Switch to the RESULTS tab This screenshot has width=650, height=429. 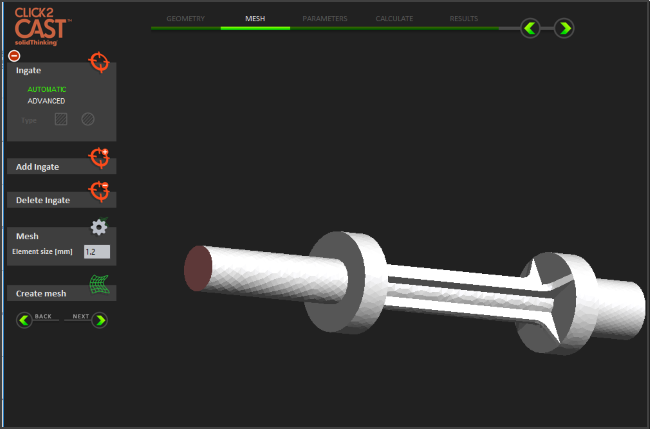pos(464,19)
